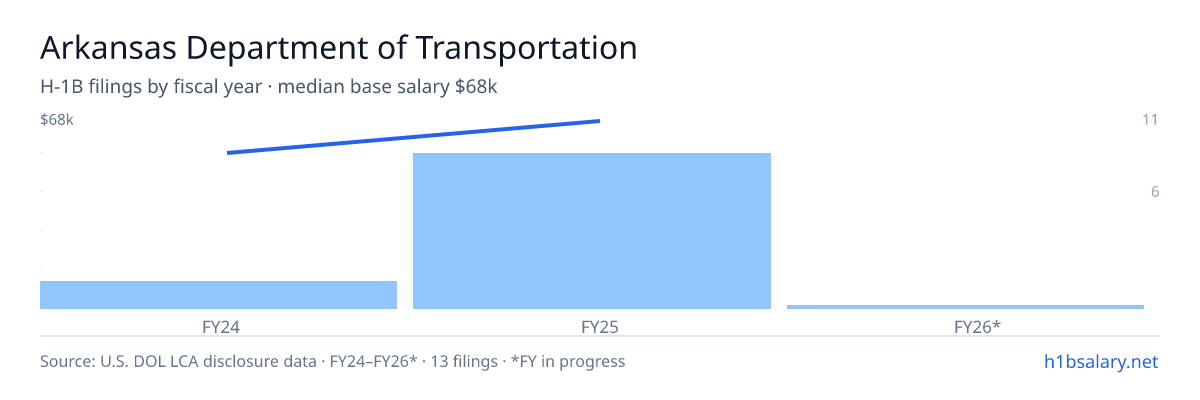
Task: Select the FY26* axis label
Action: (x=965, y=326)
